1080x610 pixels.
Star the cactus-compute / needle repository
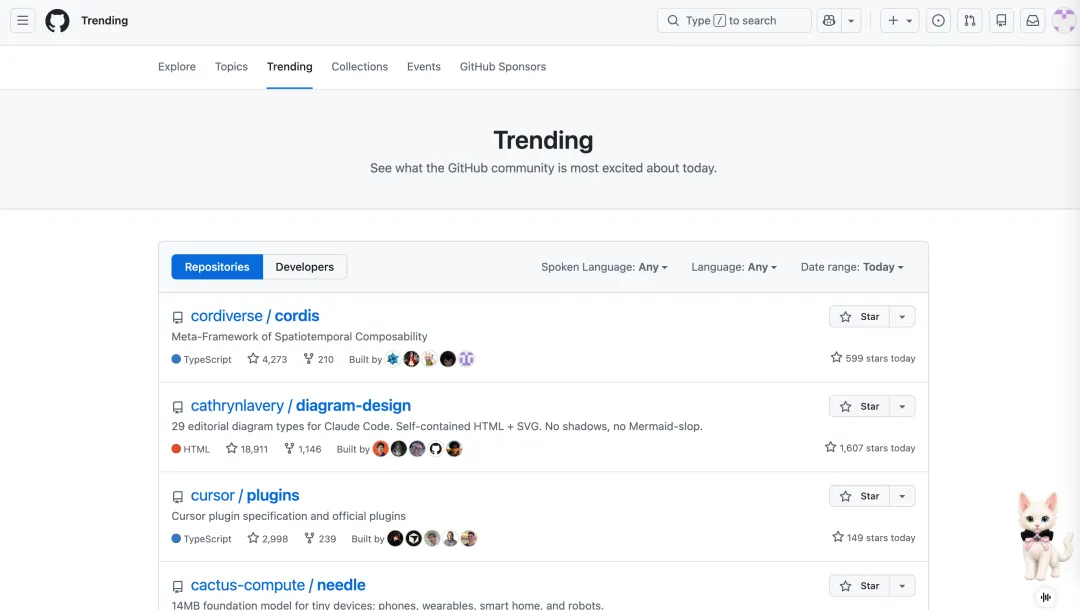[860, 586]
